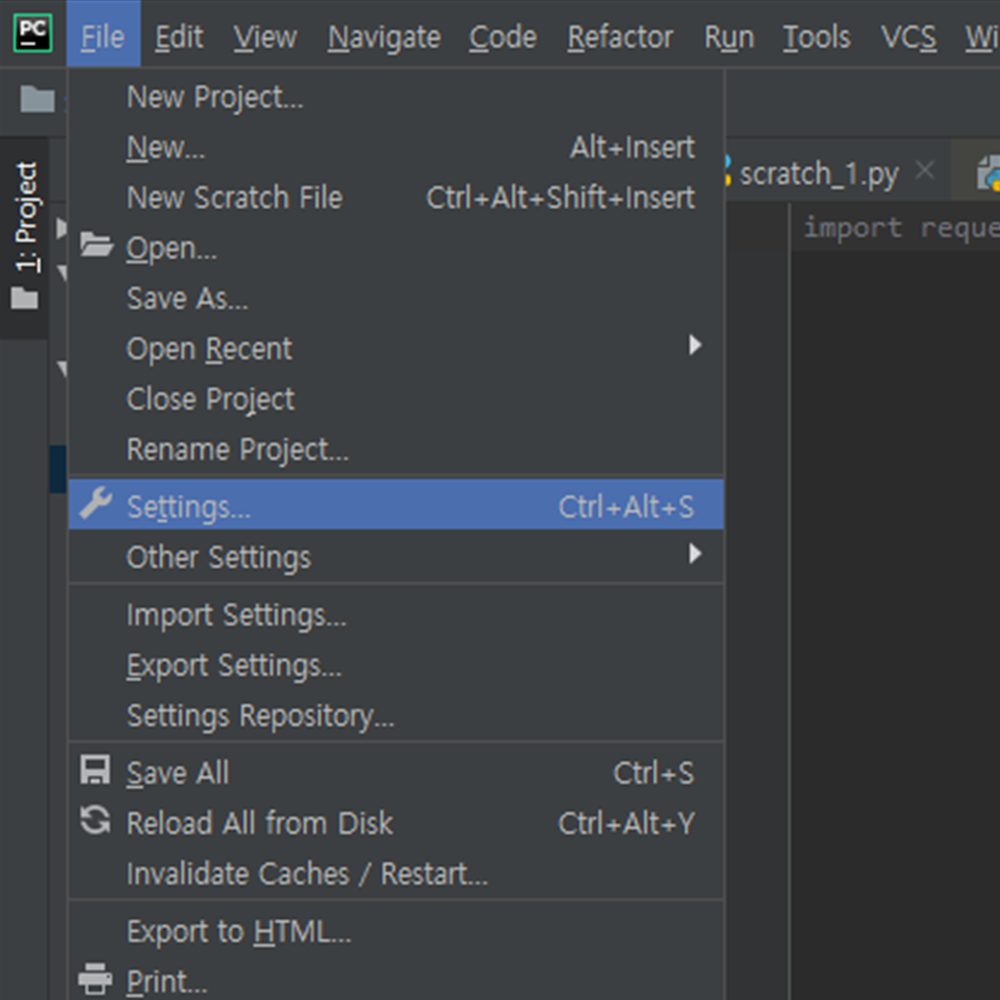Image resolution: width=1000 pixels, height=1000 pixels.
Task: Open the Refactor menu
Action: click(x=620, y=36)
